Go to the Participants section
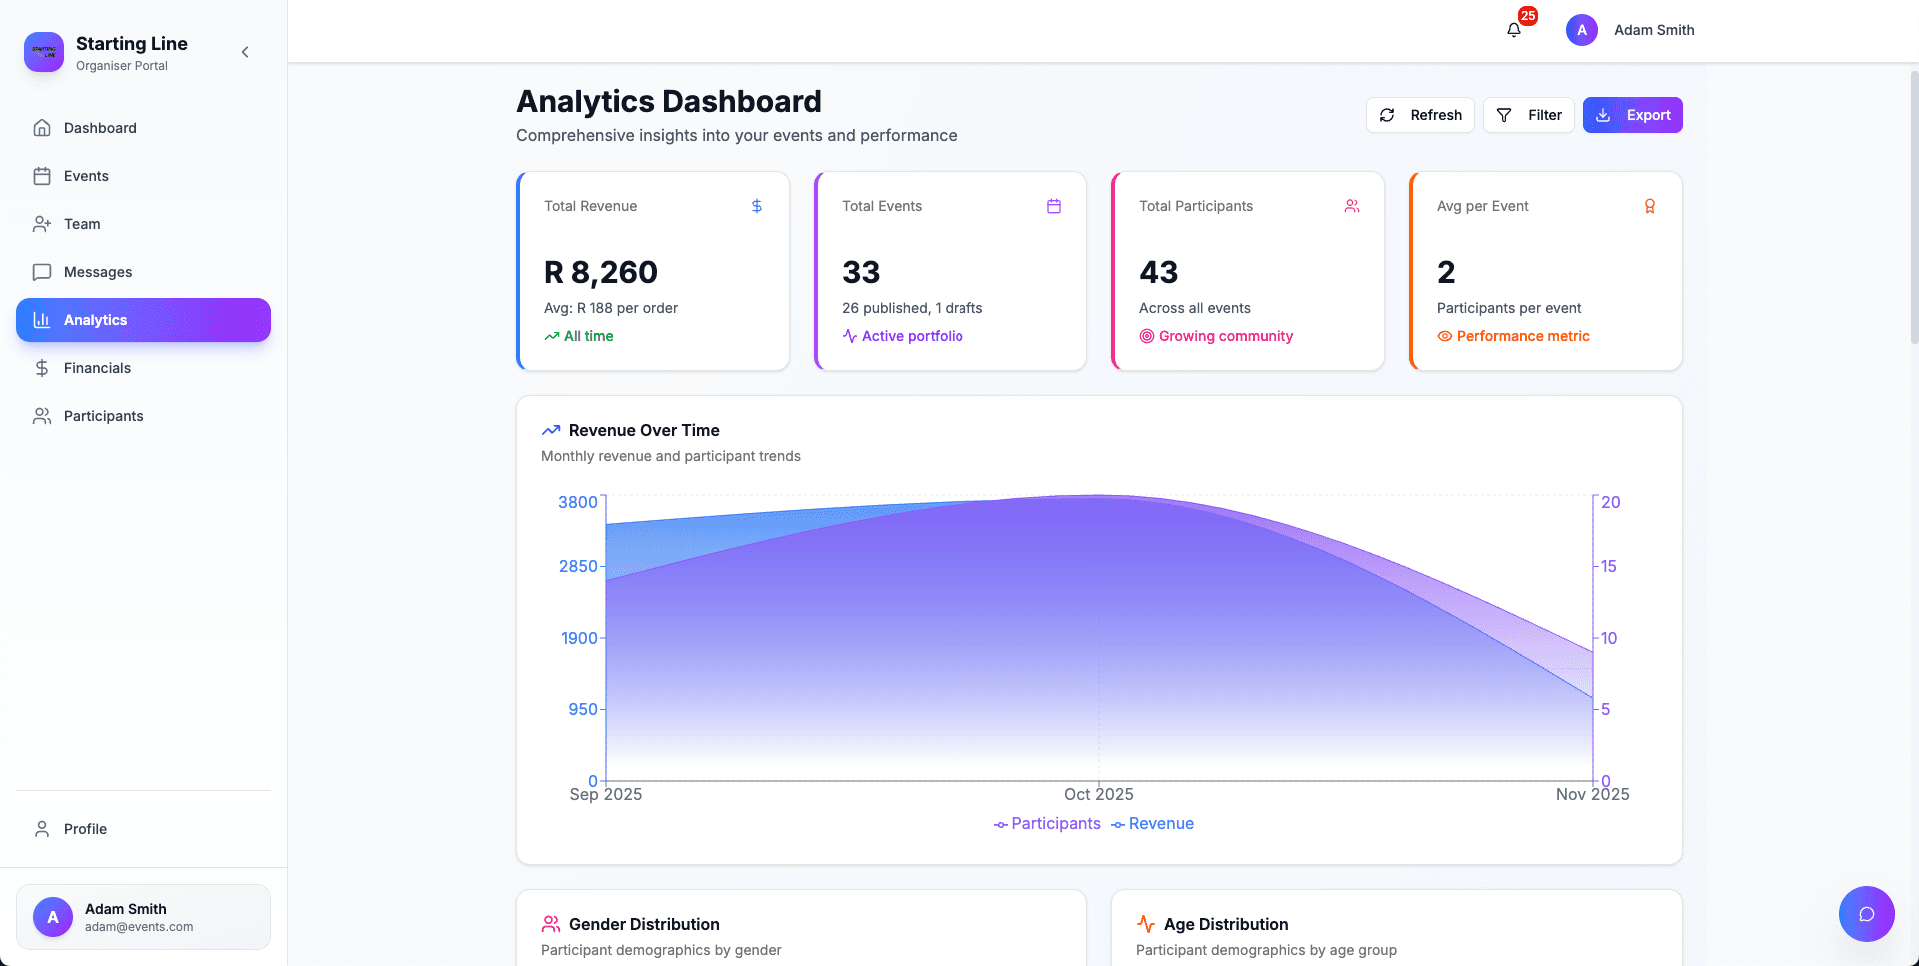Viewport: 1919px width, 966px height. click(x=103, y=415)
